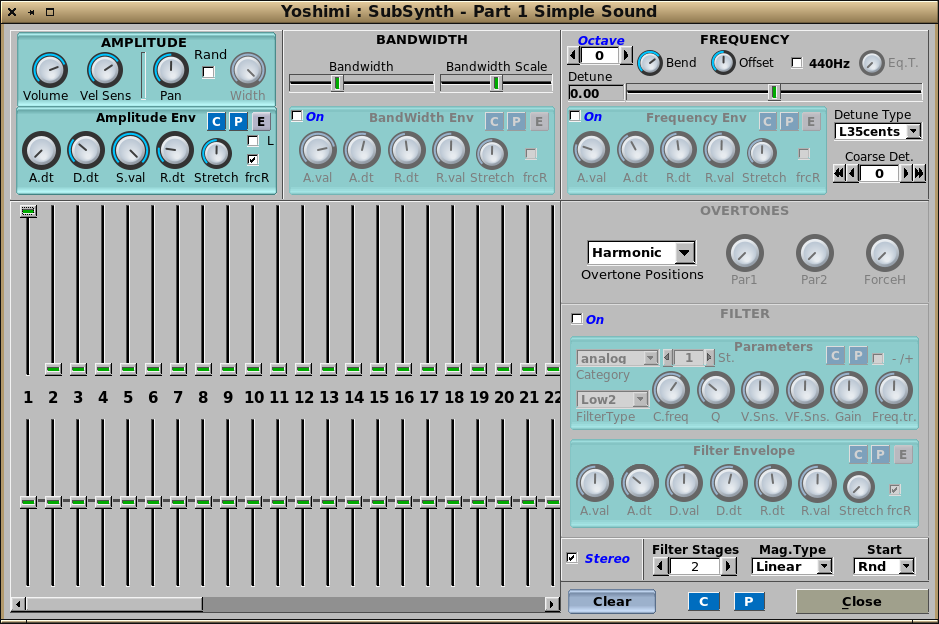This screenshot has width=939, height=624.
Task: Open the Harmonic overtone positions dropdown
Action: tap(641, 253)
